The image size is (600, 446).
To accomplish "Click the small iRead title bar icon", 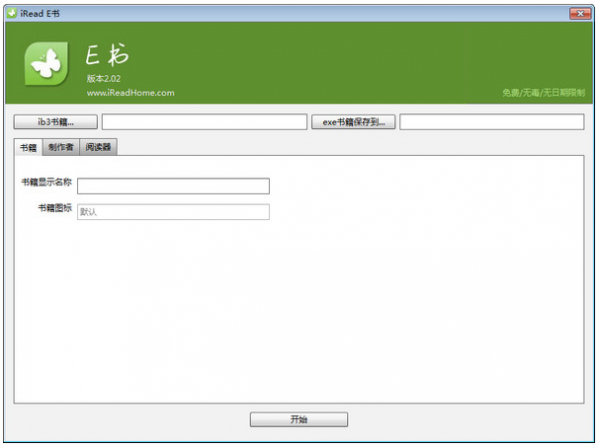I will tap(12, 13).
